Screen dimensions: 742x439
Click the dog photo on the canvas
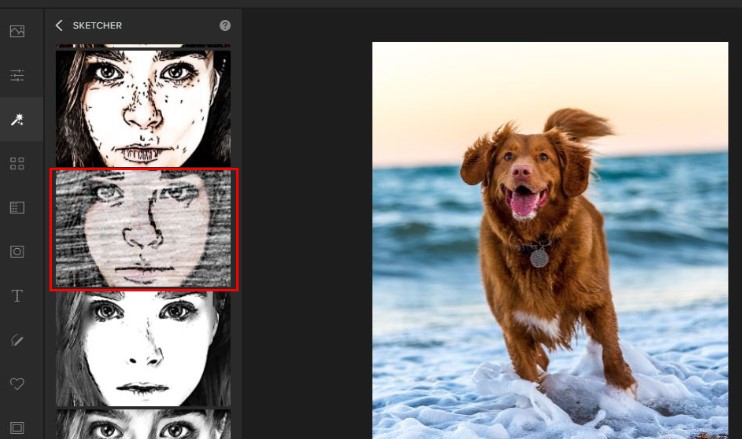pos(550,240)
